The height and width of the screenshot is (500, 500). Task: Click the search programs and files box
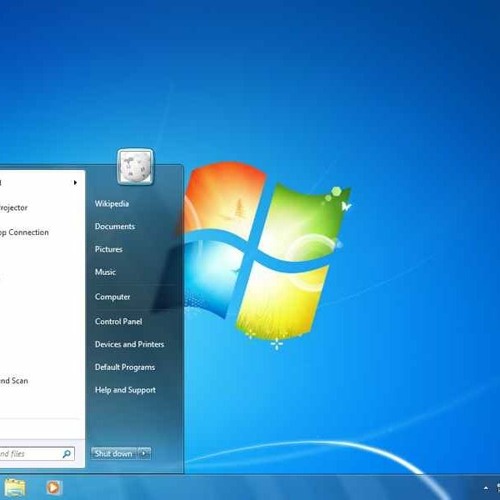[x=37, y=454]
